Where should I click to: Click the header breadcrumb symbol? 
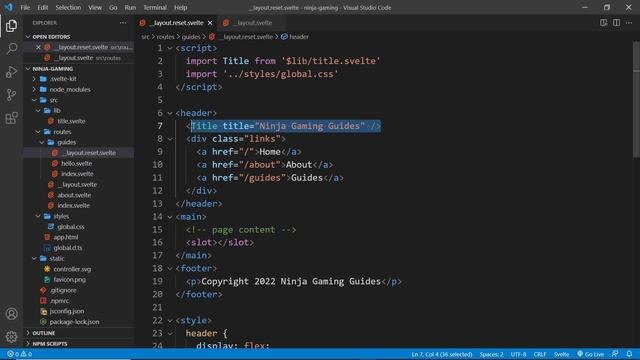[x=295, y=37]
